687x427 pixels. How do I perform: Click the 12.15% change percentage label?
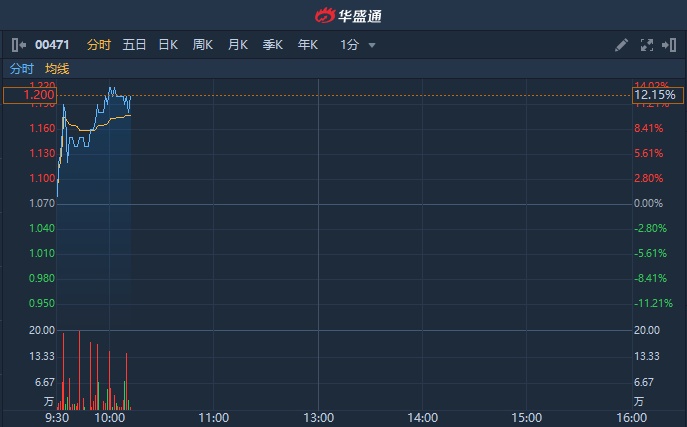tap(656, 95)
